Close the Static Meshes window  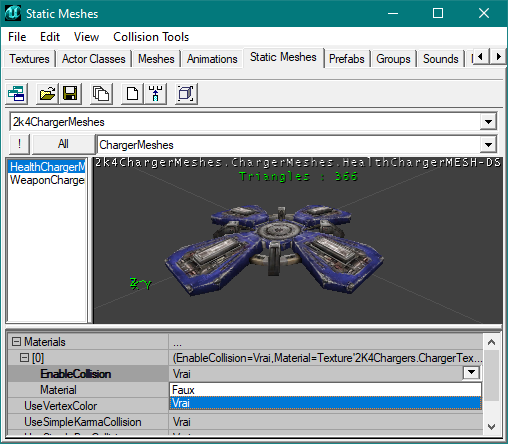tap(484, 13)
